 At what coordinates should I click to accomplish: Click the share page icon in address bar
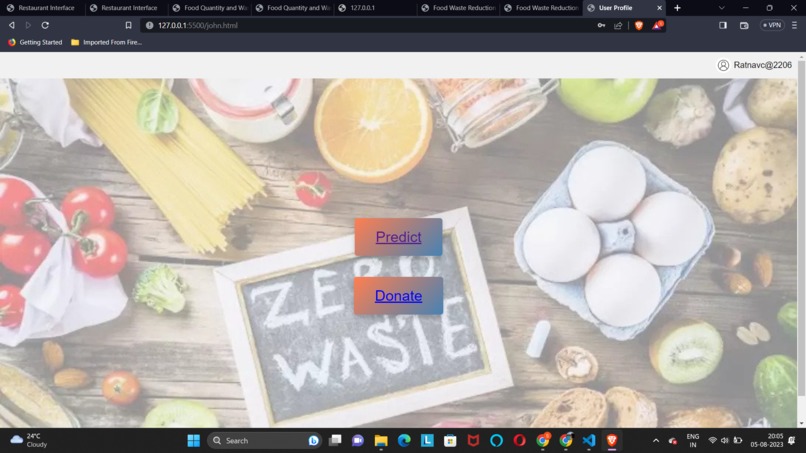618,25
